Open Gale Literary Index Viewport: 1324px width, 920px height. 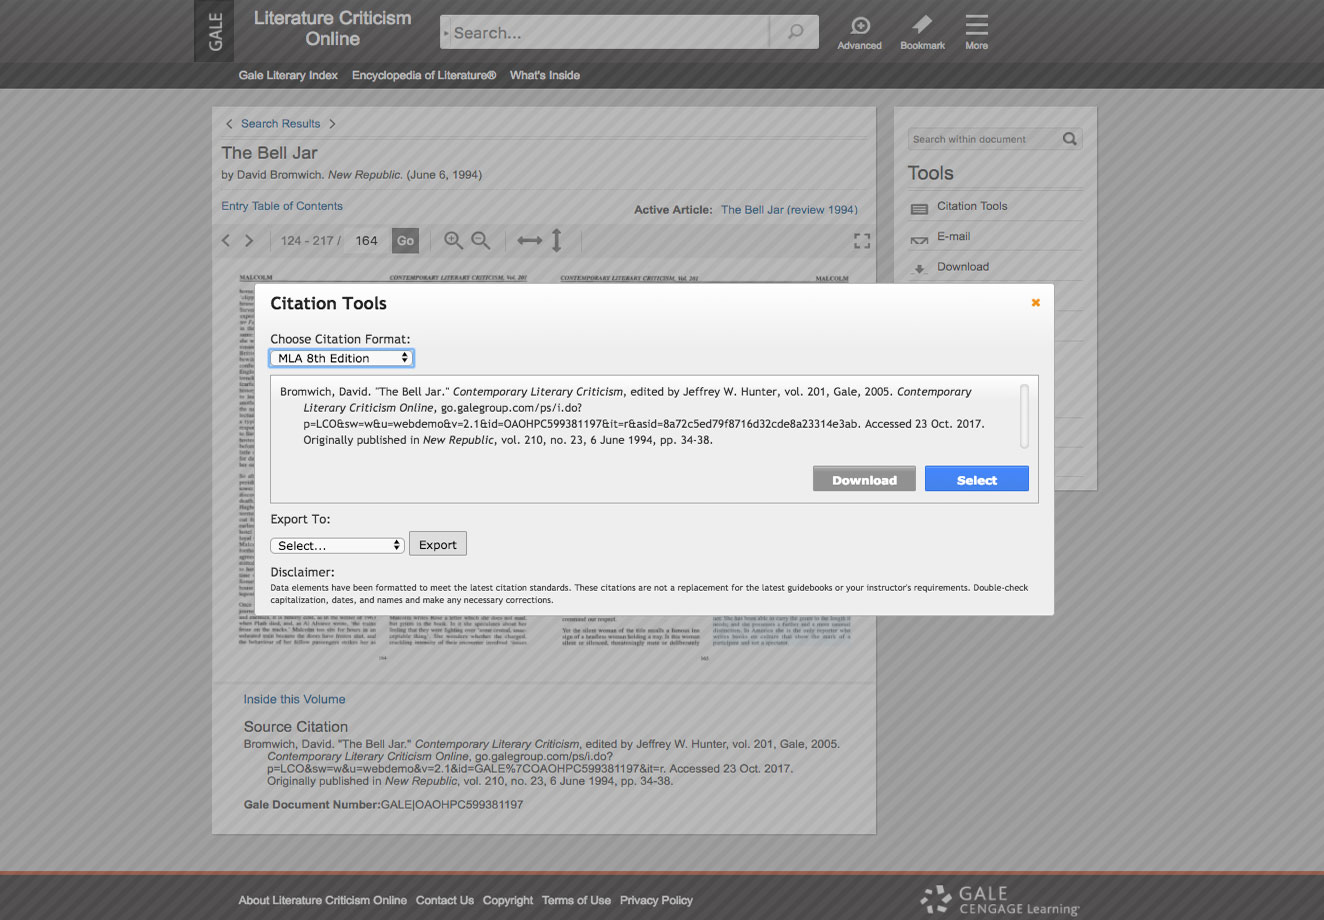pos(288,75)
